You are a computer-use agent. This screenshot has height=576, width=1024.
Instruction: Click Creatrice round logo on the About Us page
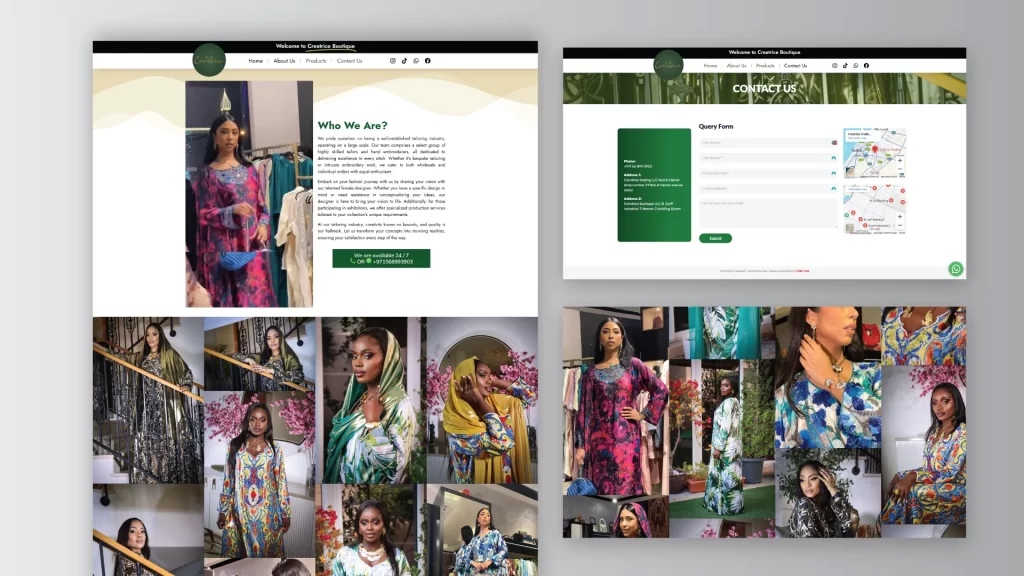pos(209,60)
